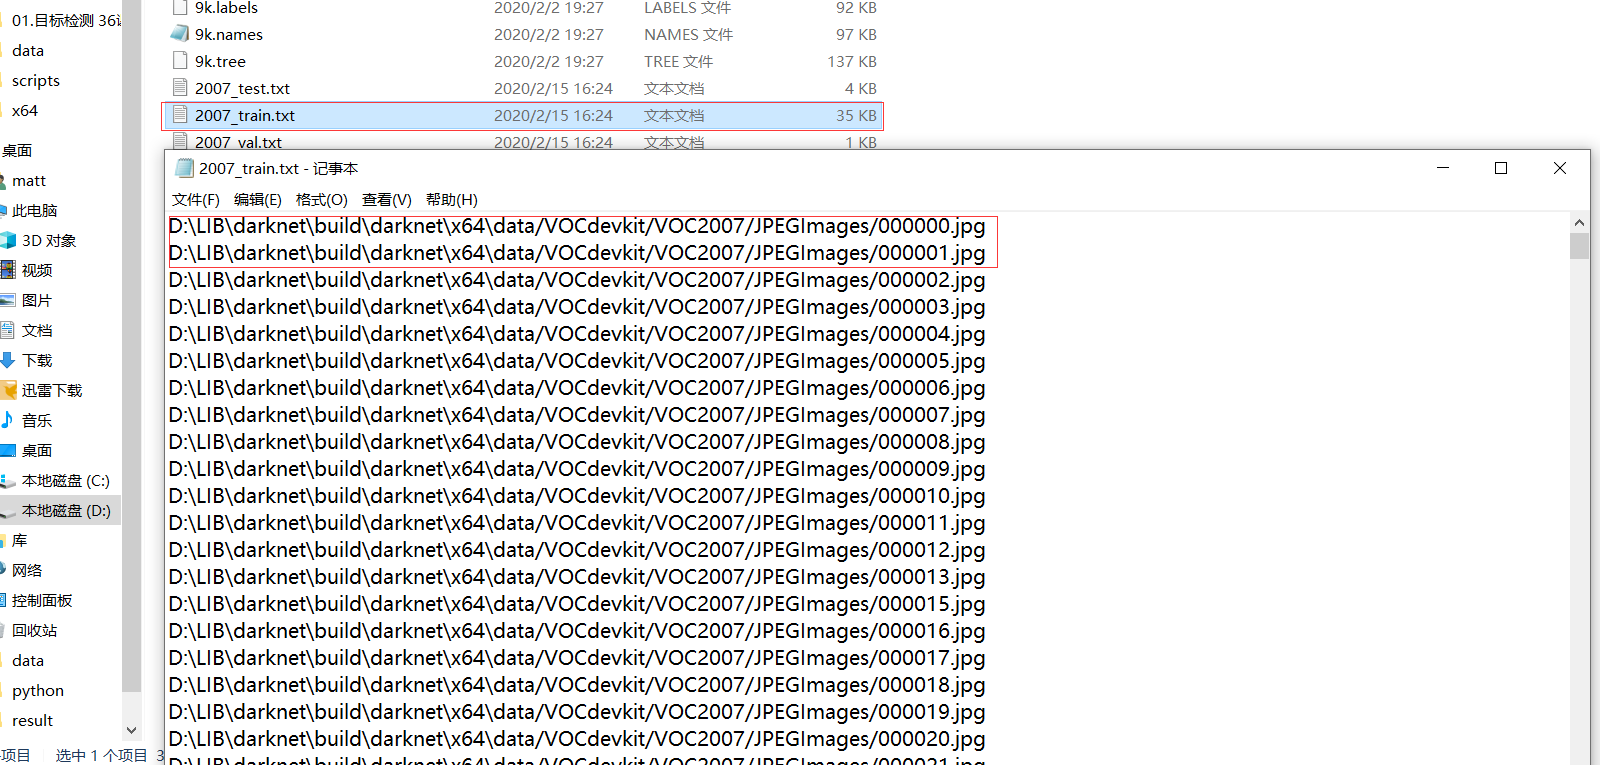Select 此电脑 in the navigation pane
The width and height of the screenshot is (1600, 765).
[35, 210]
